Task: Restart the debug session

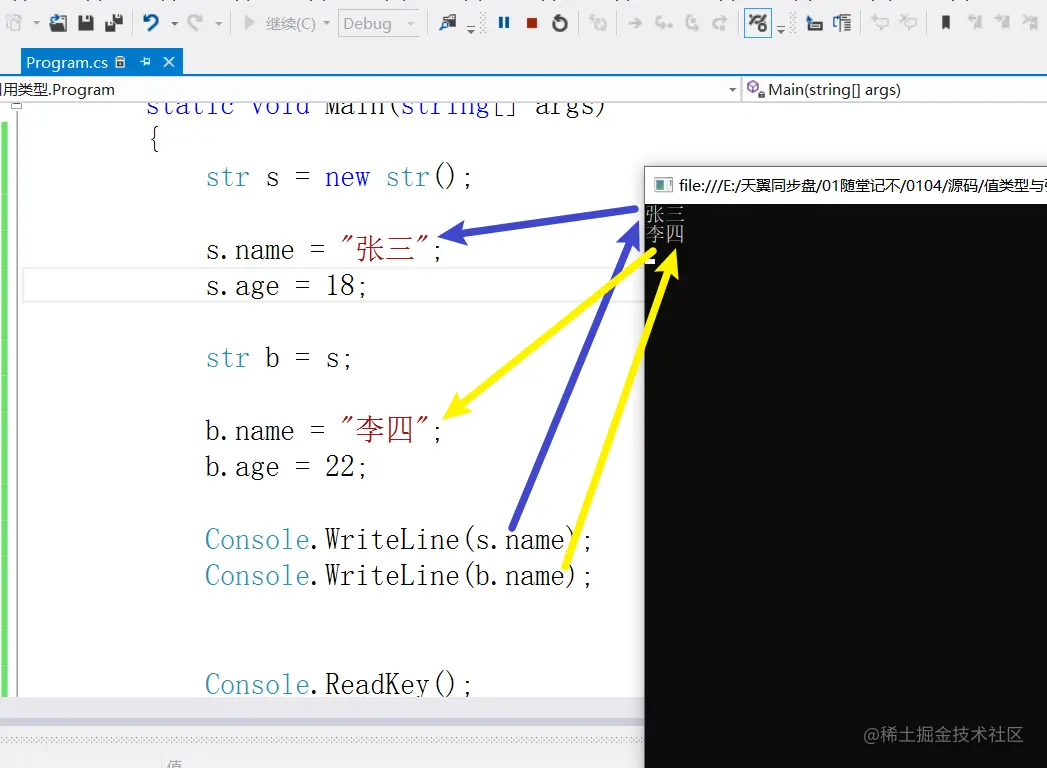Action: [x=560, y=23]
